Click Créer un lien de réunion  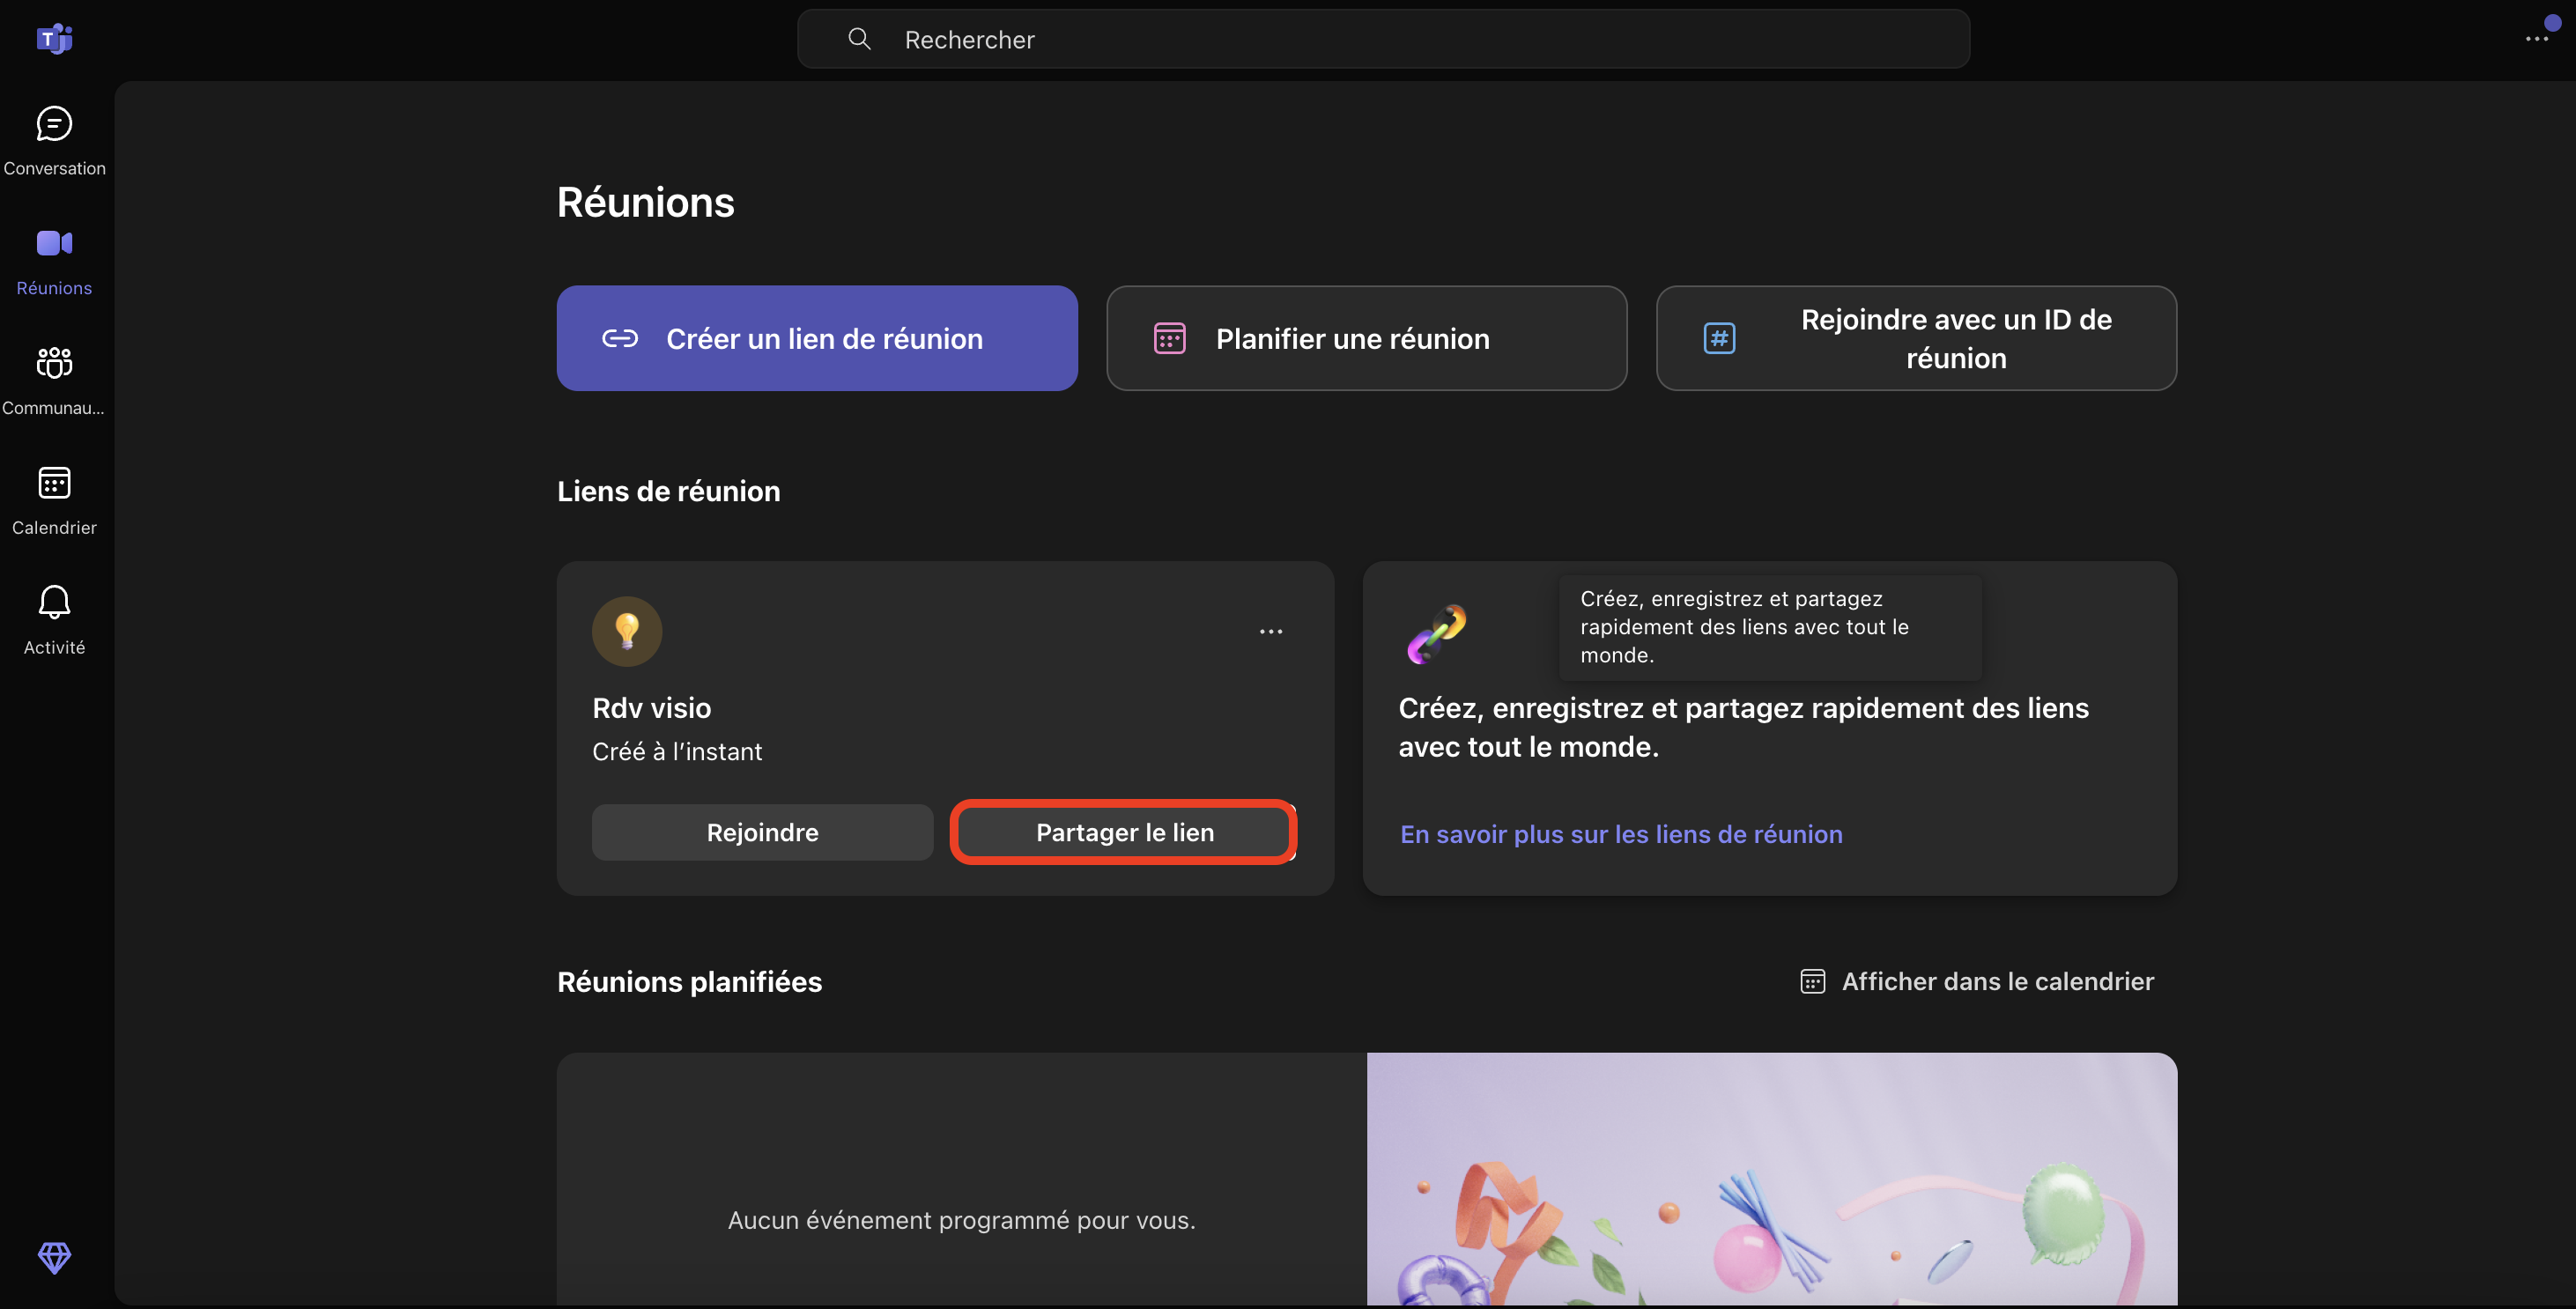coord(816,338)
